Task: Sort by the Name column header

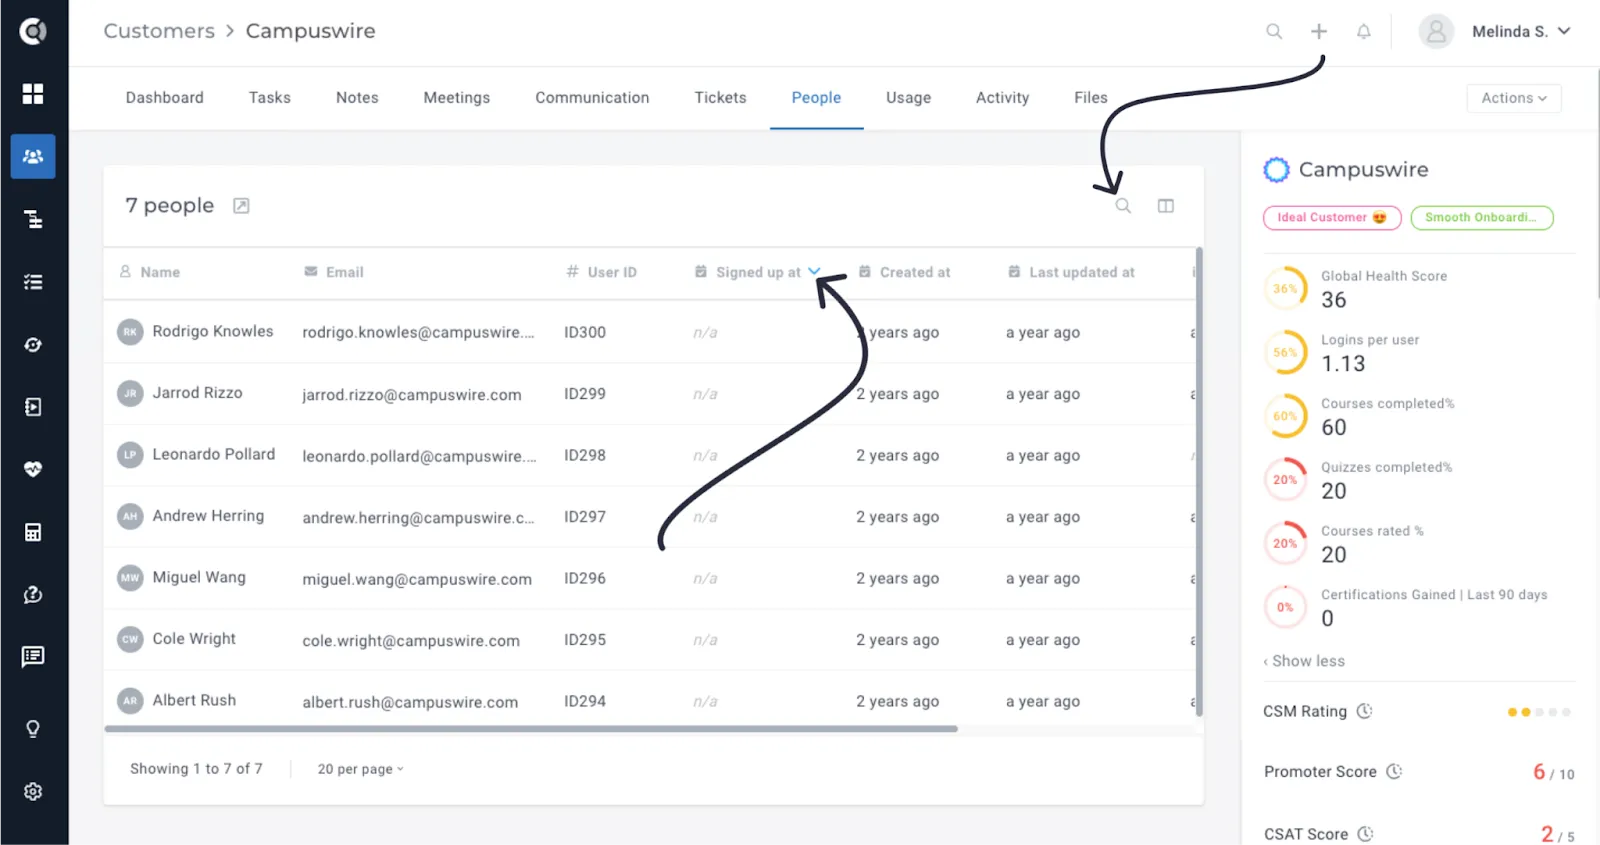Action: [160, 272]
